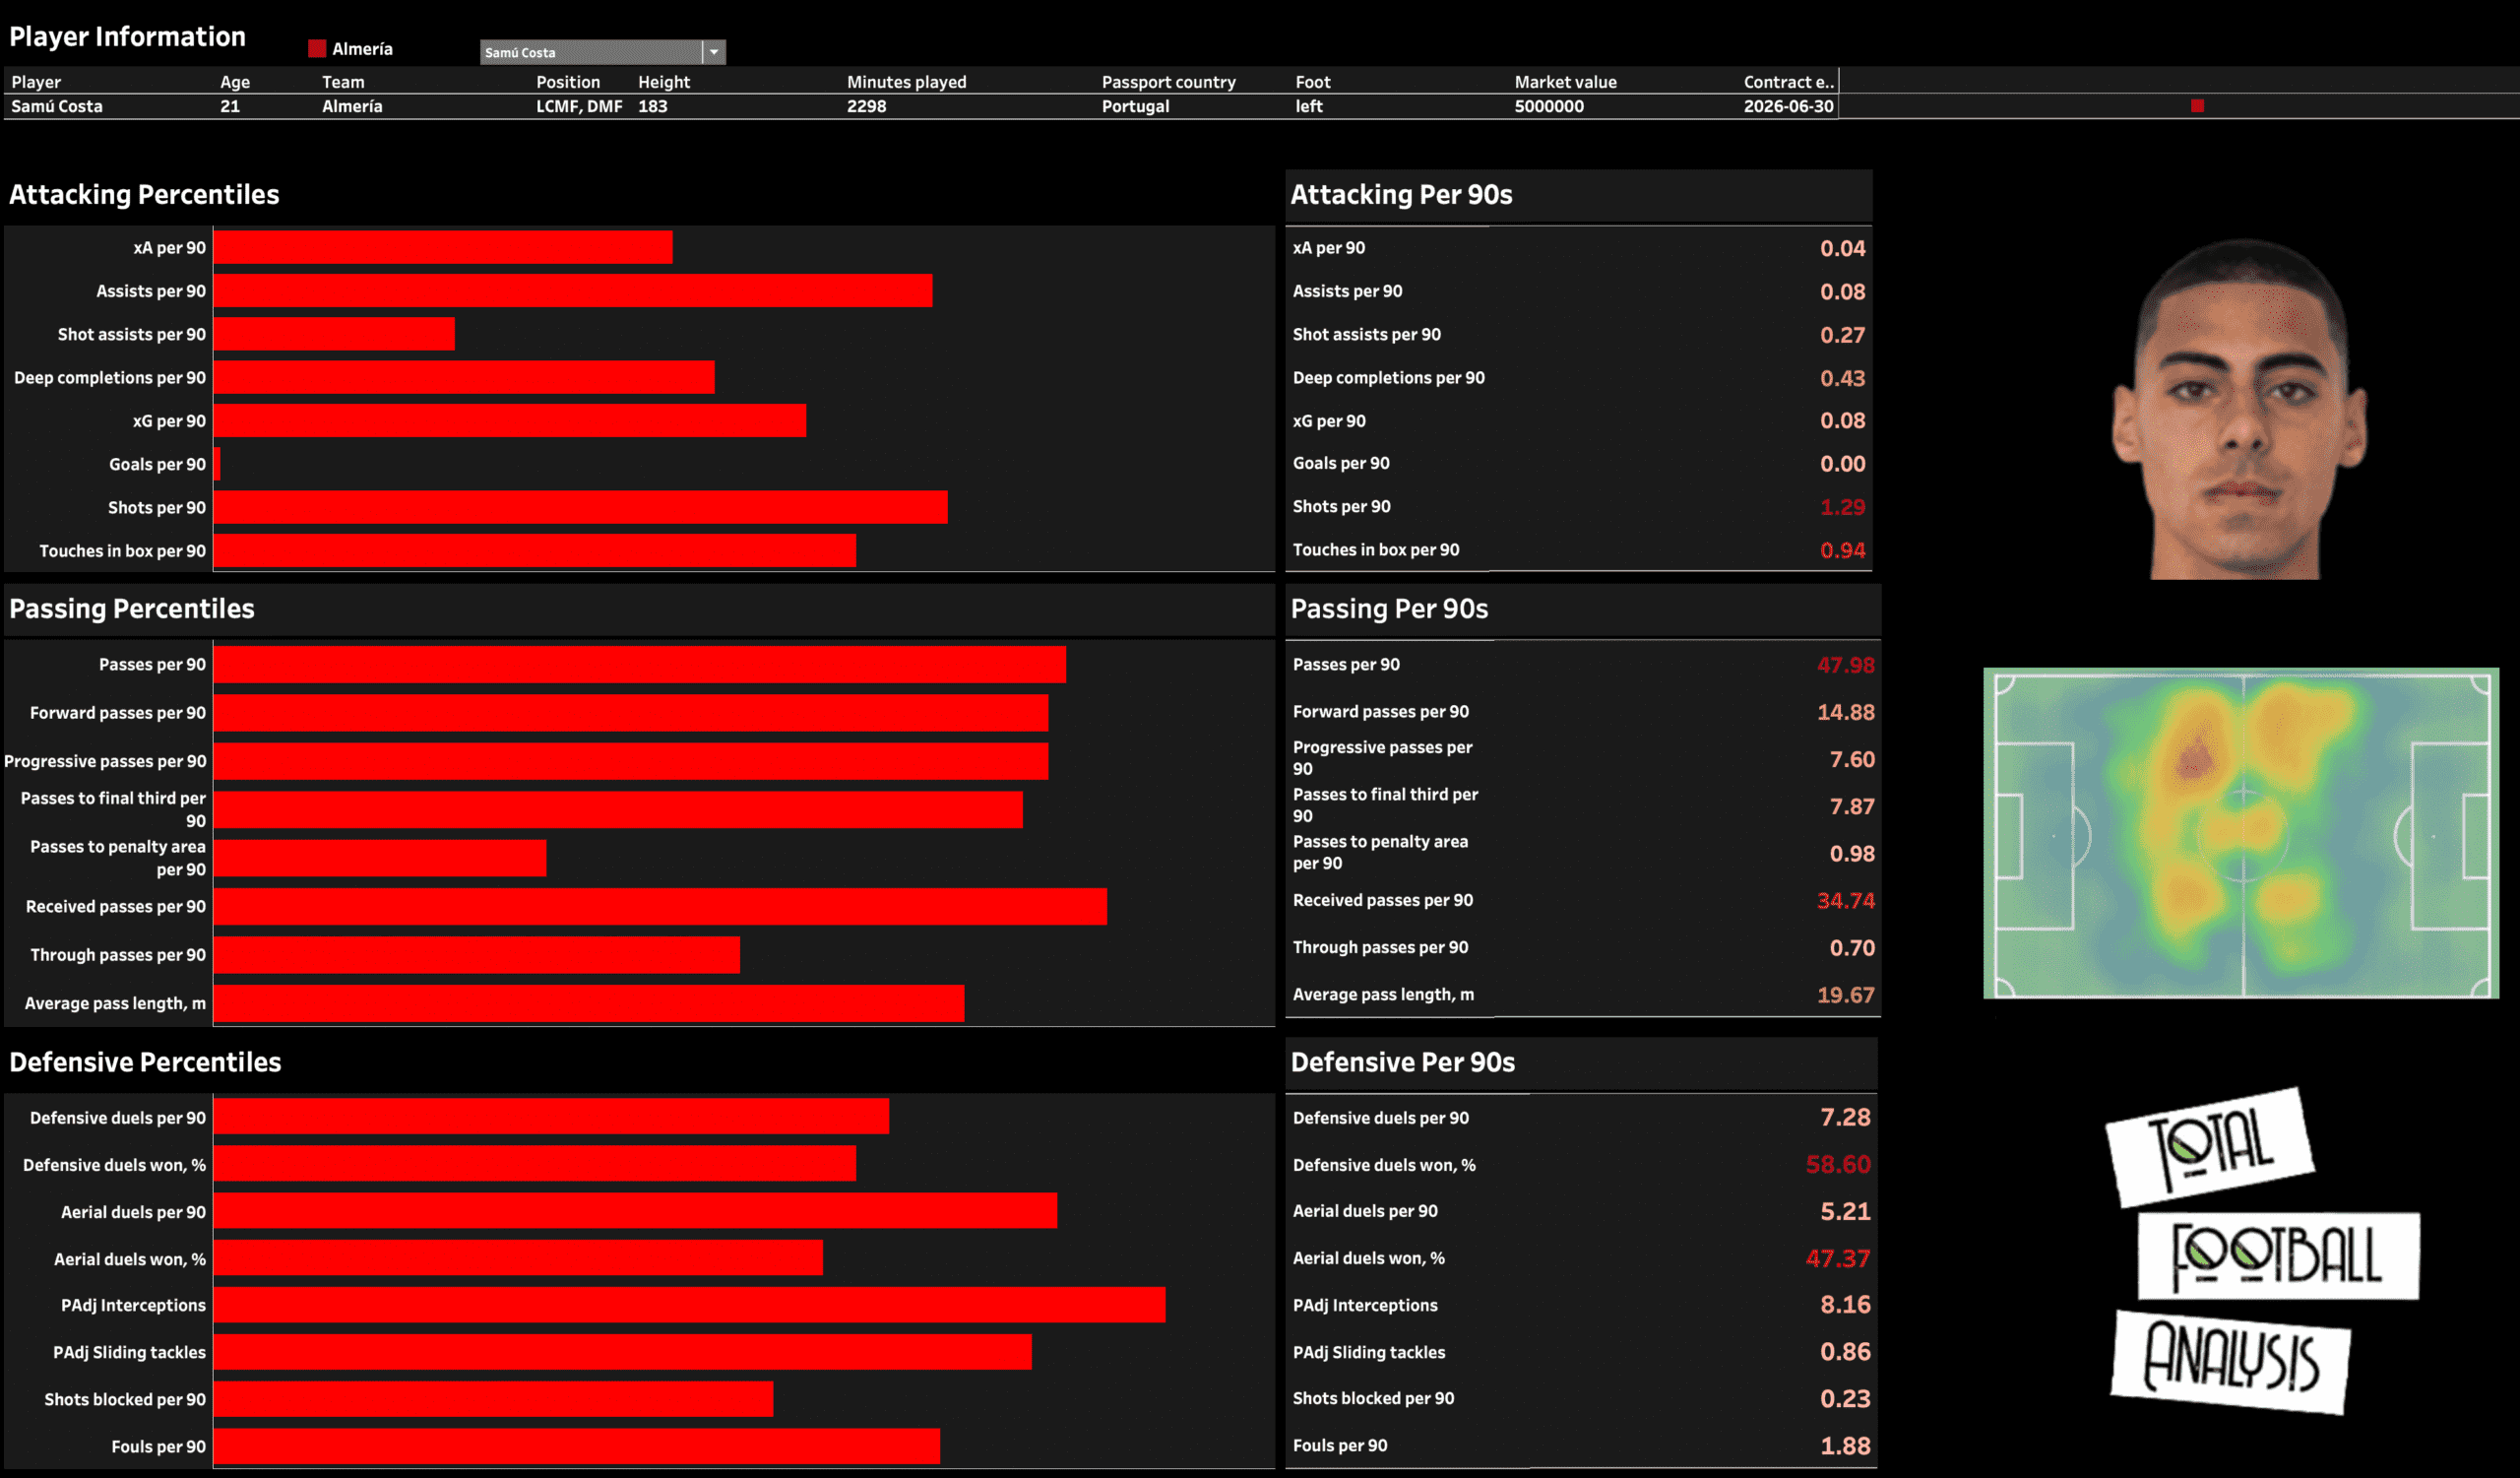Screen dimensions: 2520x1478
Task: Select the Samú Costa name cell
Action: [x=57, y=106]
